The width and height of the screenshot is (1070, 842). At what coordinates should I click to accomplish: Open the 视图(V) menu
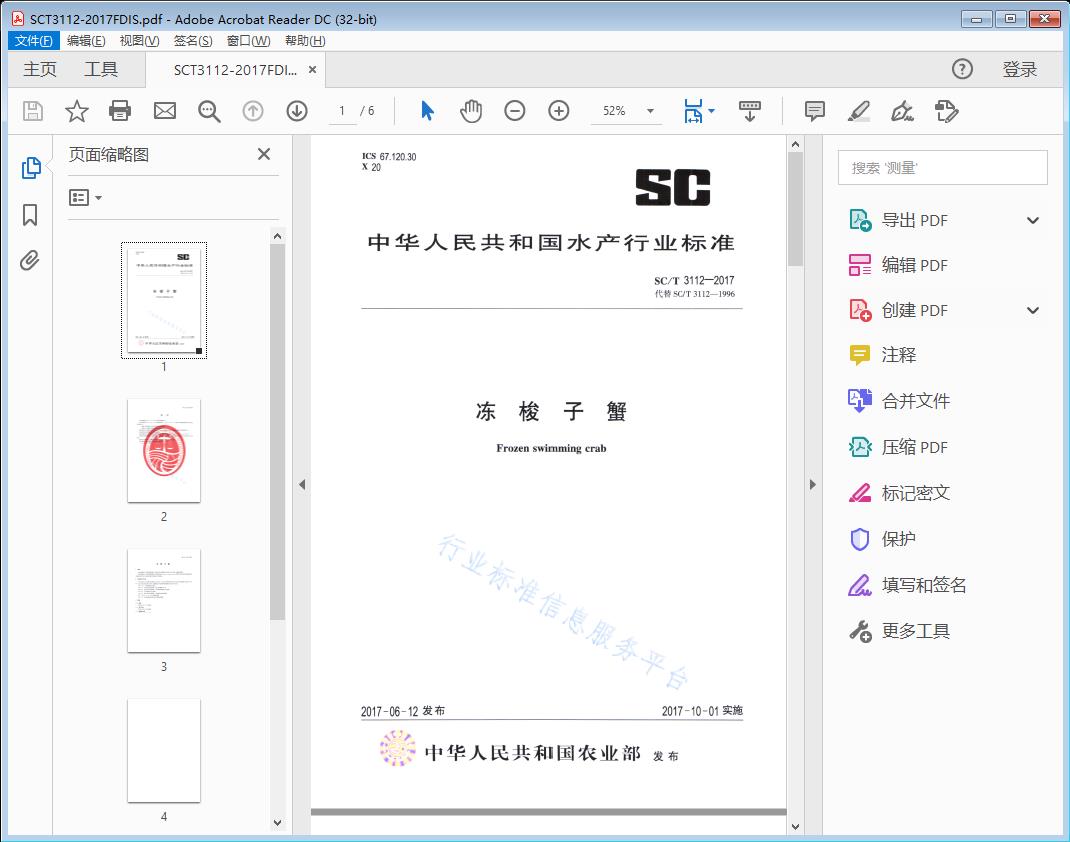point(139,41)
